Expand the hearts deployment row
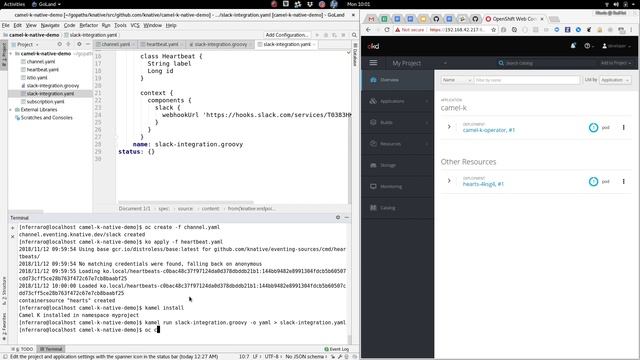Image resolution: width=640 pixels, height=360 pixels. (449, 181)
